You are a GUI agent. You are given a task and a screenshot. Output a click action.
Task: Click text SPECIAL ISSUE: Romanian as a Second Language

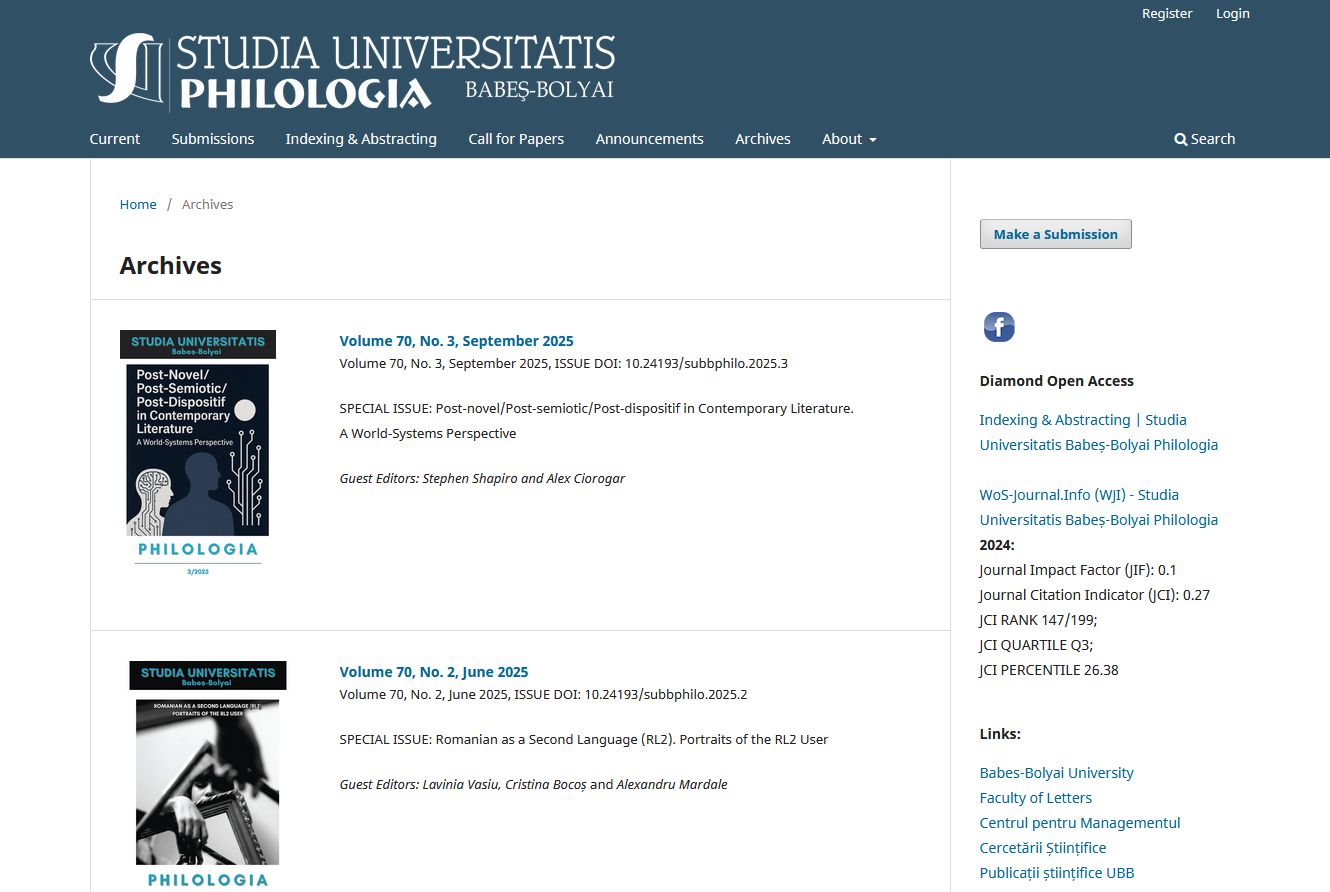click(x=584, y=739)
